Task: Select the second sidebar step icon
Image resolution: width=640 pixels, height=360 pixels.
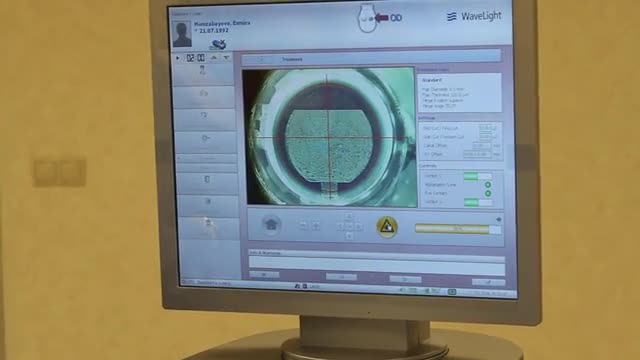Action: coord(204,96)
